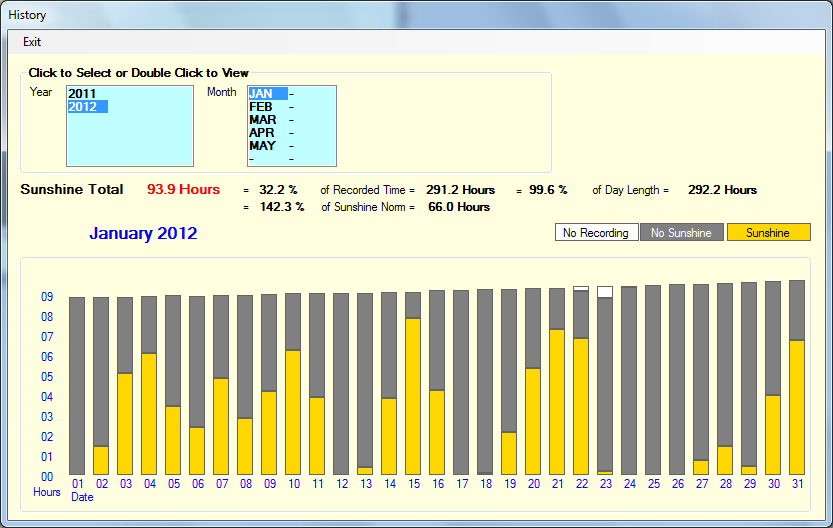Screen dimensions: 833x528
Task: Pick MAR in the Month list
Action: pos(262,119)
